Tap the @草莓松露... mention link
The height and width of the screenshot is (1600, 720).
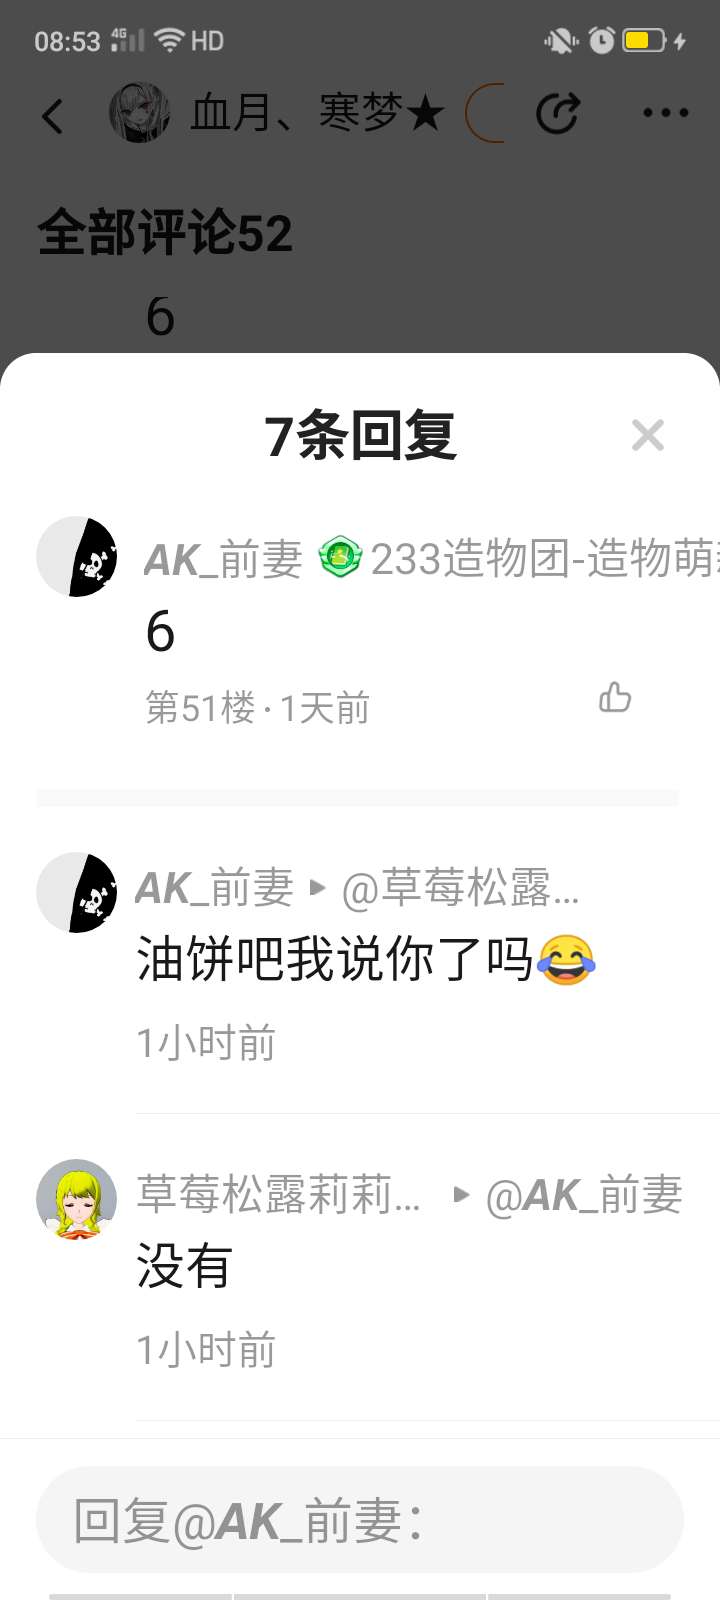tap(460, 888)
